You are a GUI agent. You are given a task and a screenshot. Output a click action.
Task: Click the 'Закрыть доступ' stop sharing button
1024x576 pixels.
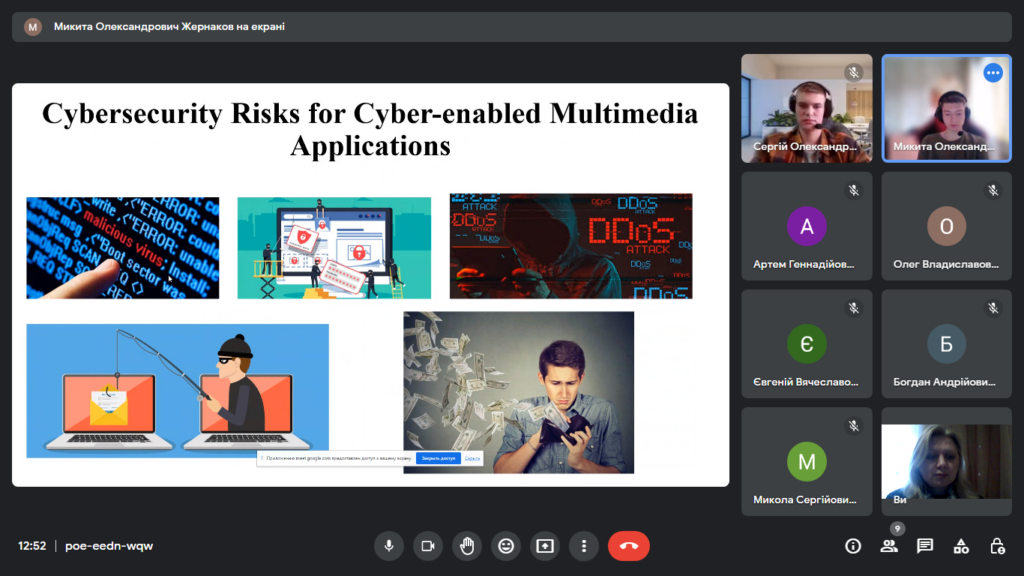click(x=438, y=458)
